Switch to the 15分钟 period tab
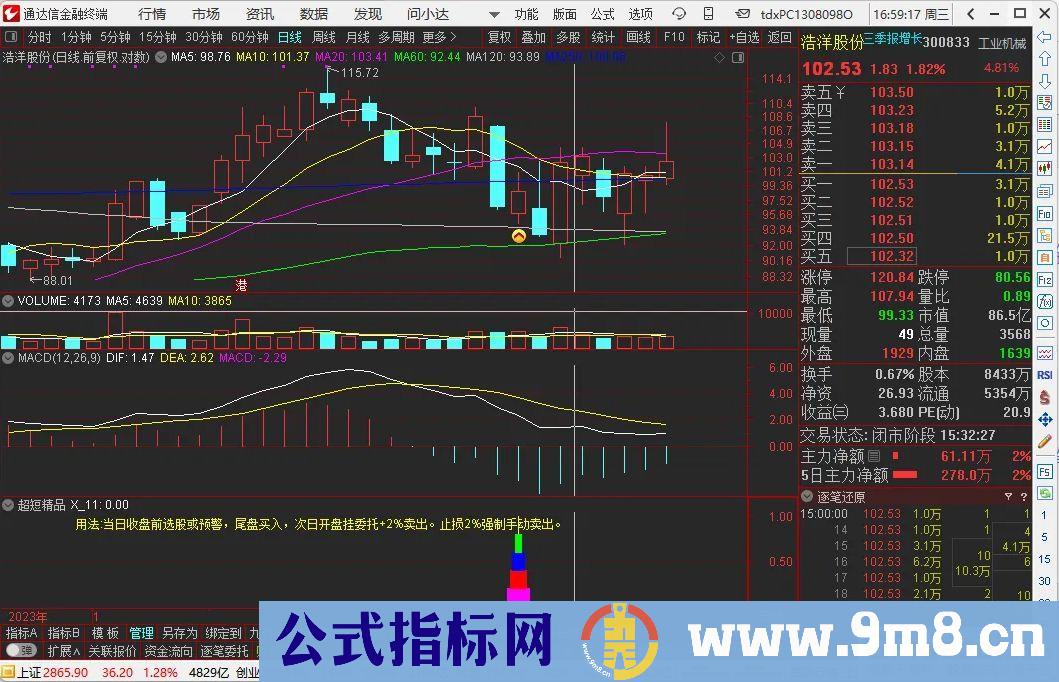The image size is (1059, 682). [x=157, y=37]
